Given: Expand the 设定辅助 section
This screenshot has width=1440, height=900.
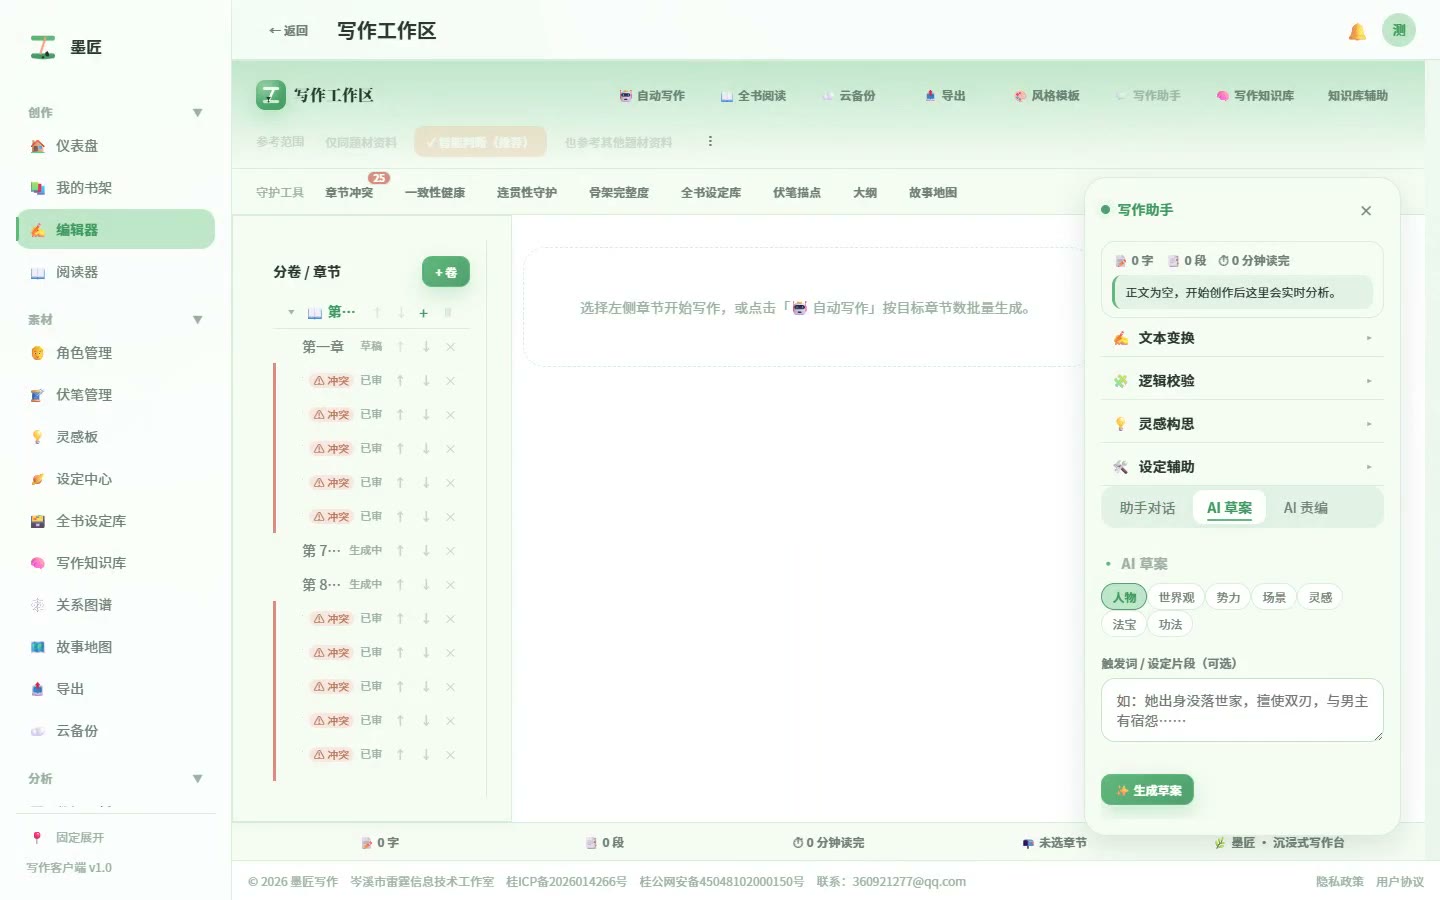Looking at the screenshot, I should pos(1242,467).
